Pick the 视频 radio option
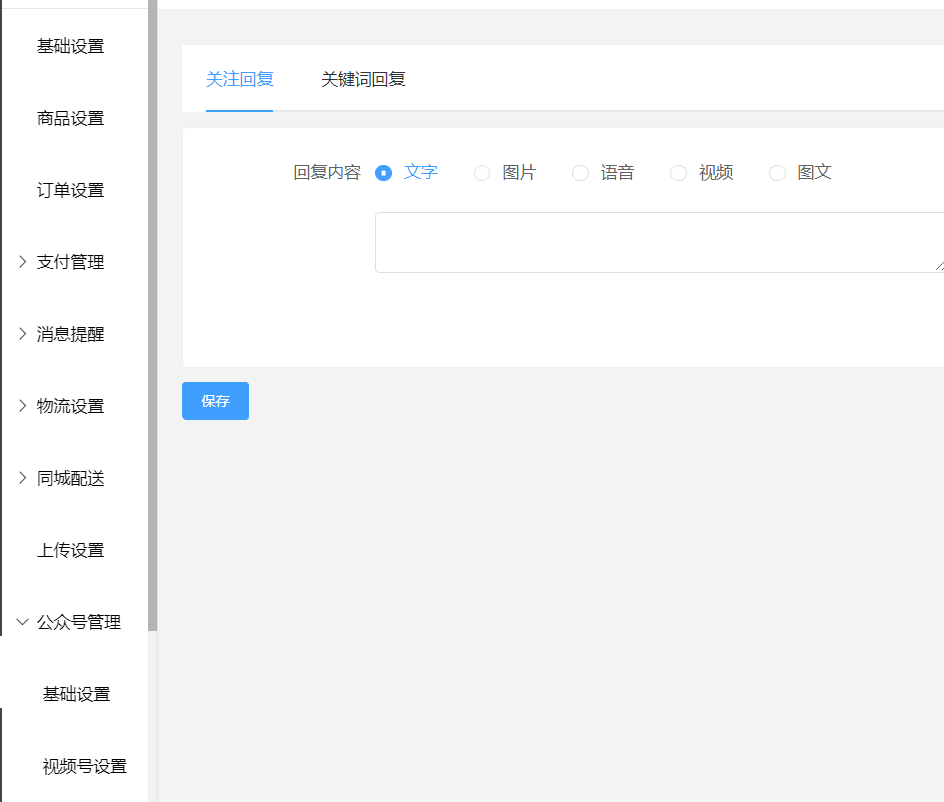Image resolution: width=944 pixels, height=802 pixels. pyautogui.click(x=678, y=173)
